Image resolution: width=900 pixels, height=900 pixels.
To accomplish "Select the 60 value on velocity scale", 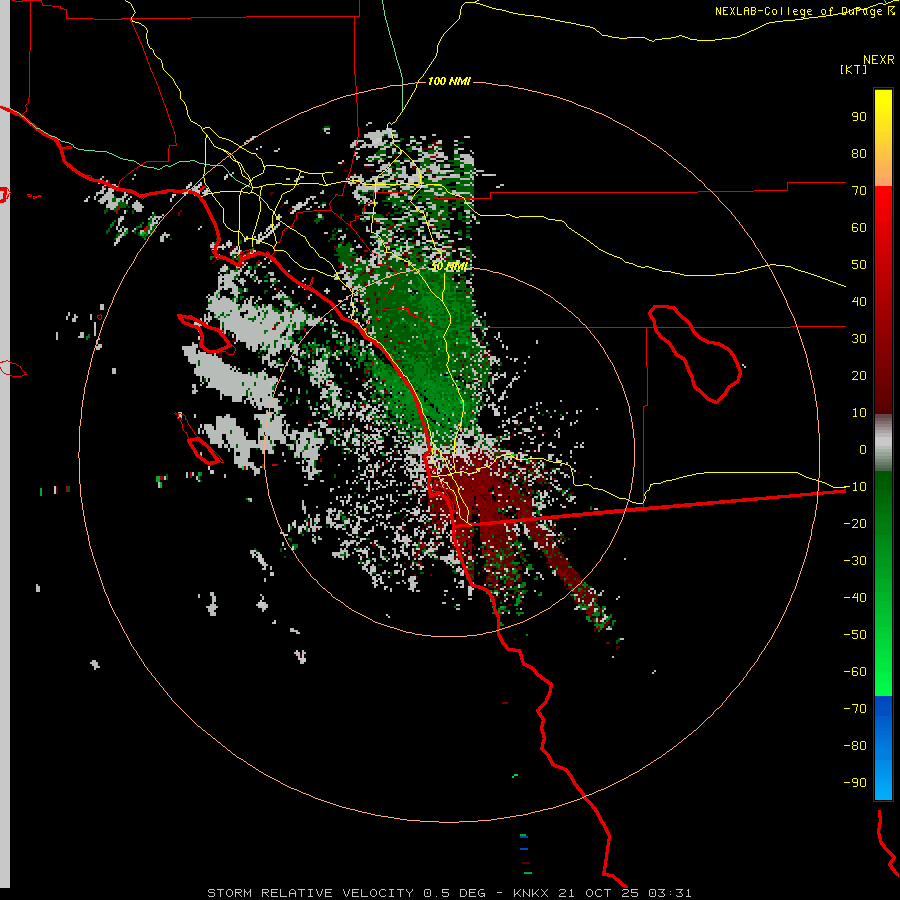I will tap(859, 227).
